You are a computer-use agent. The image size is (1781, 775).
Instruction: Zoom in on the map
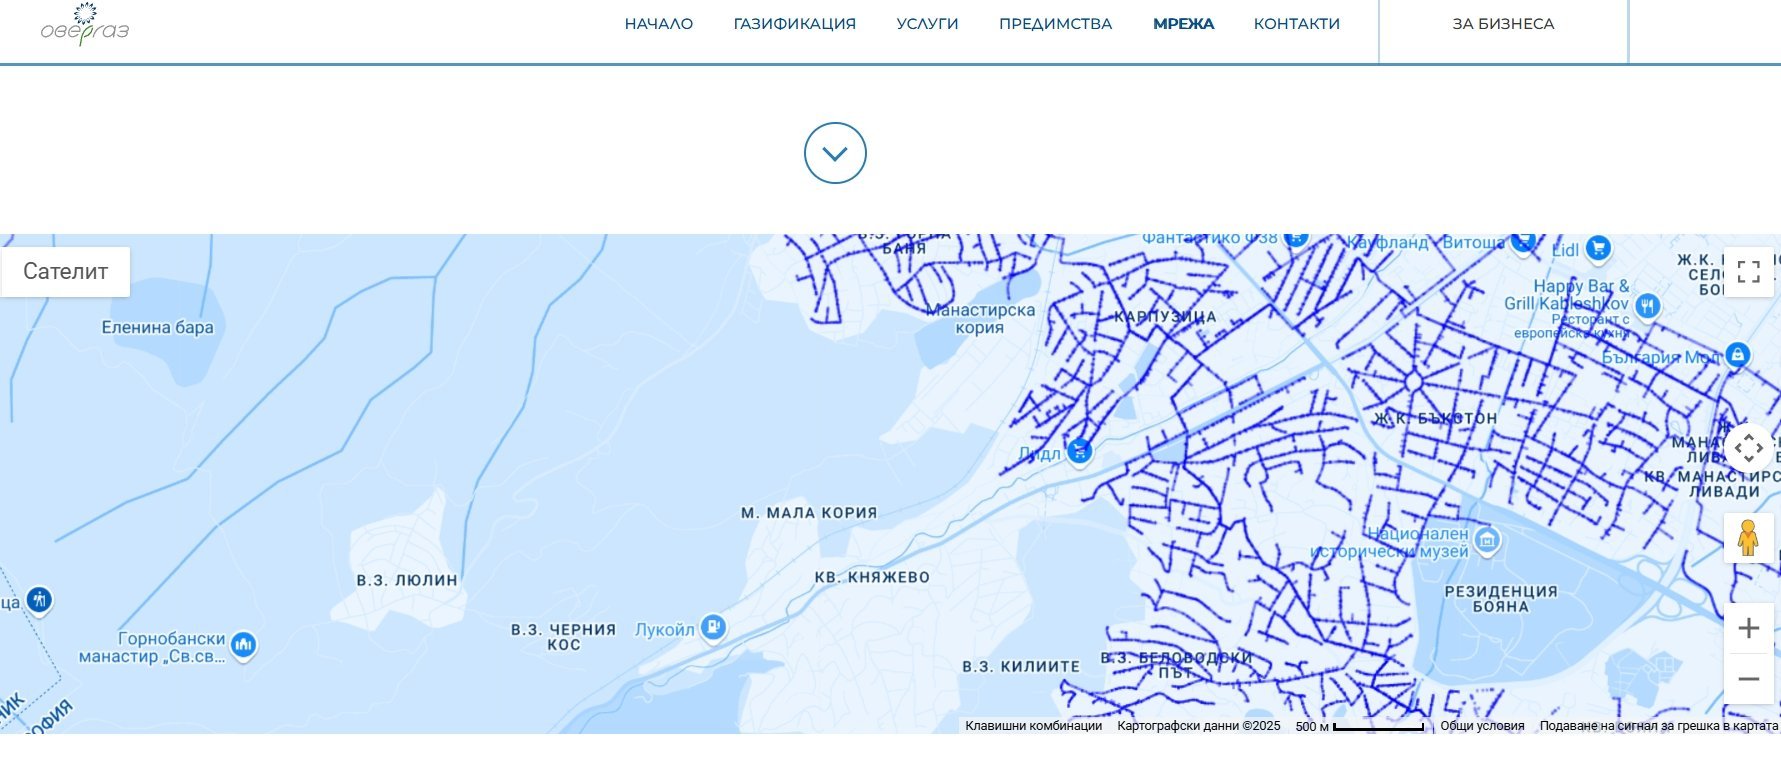pyautogui.click(x=1748, y=628)
